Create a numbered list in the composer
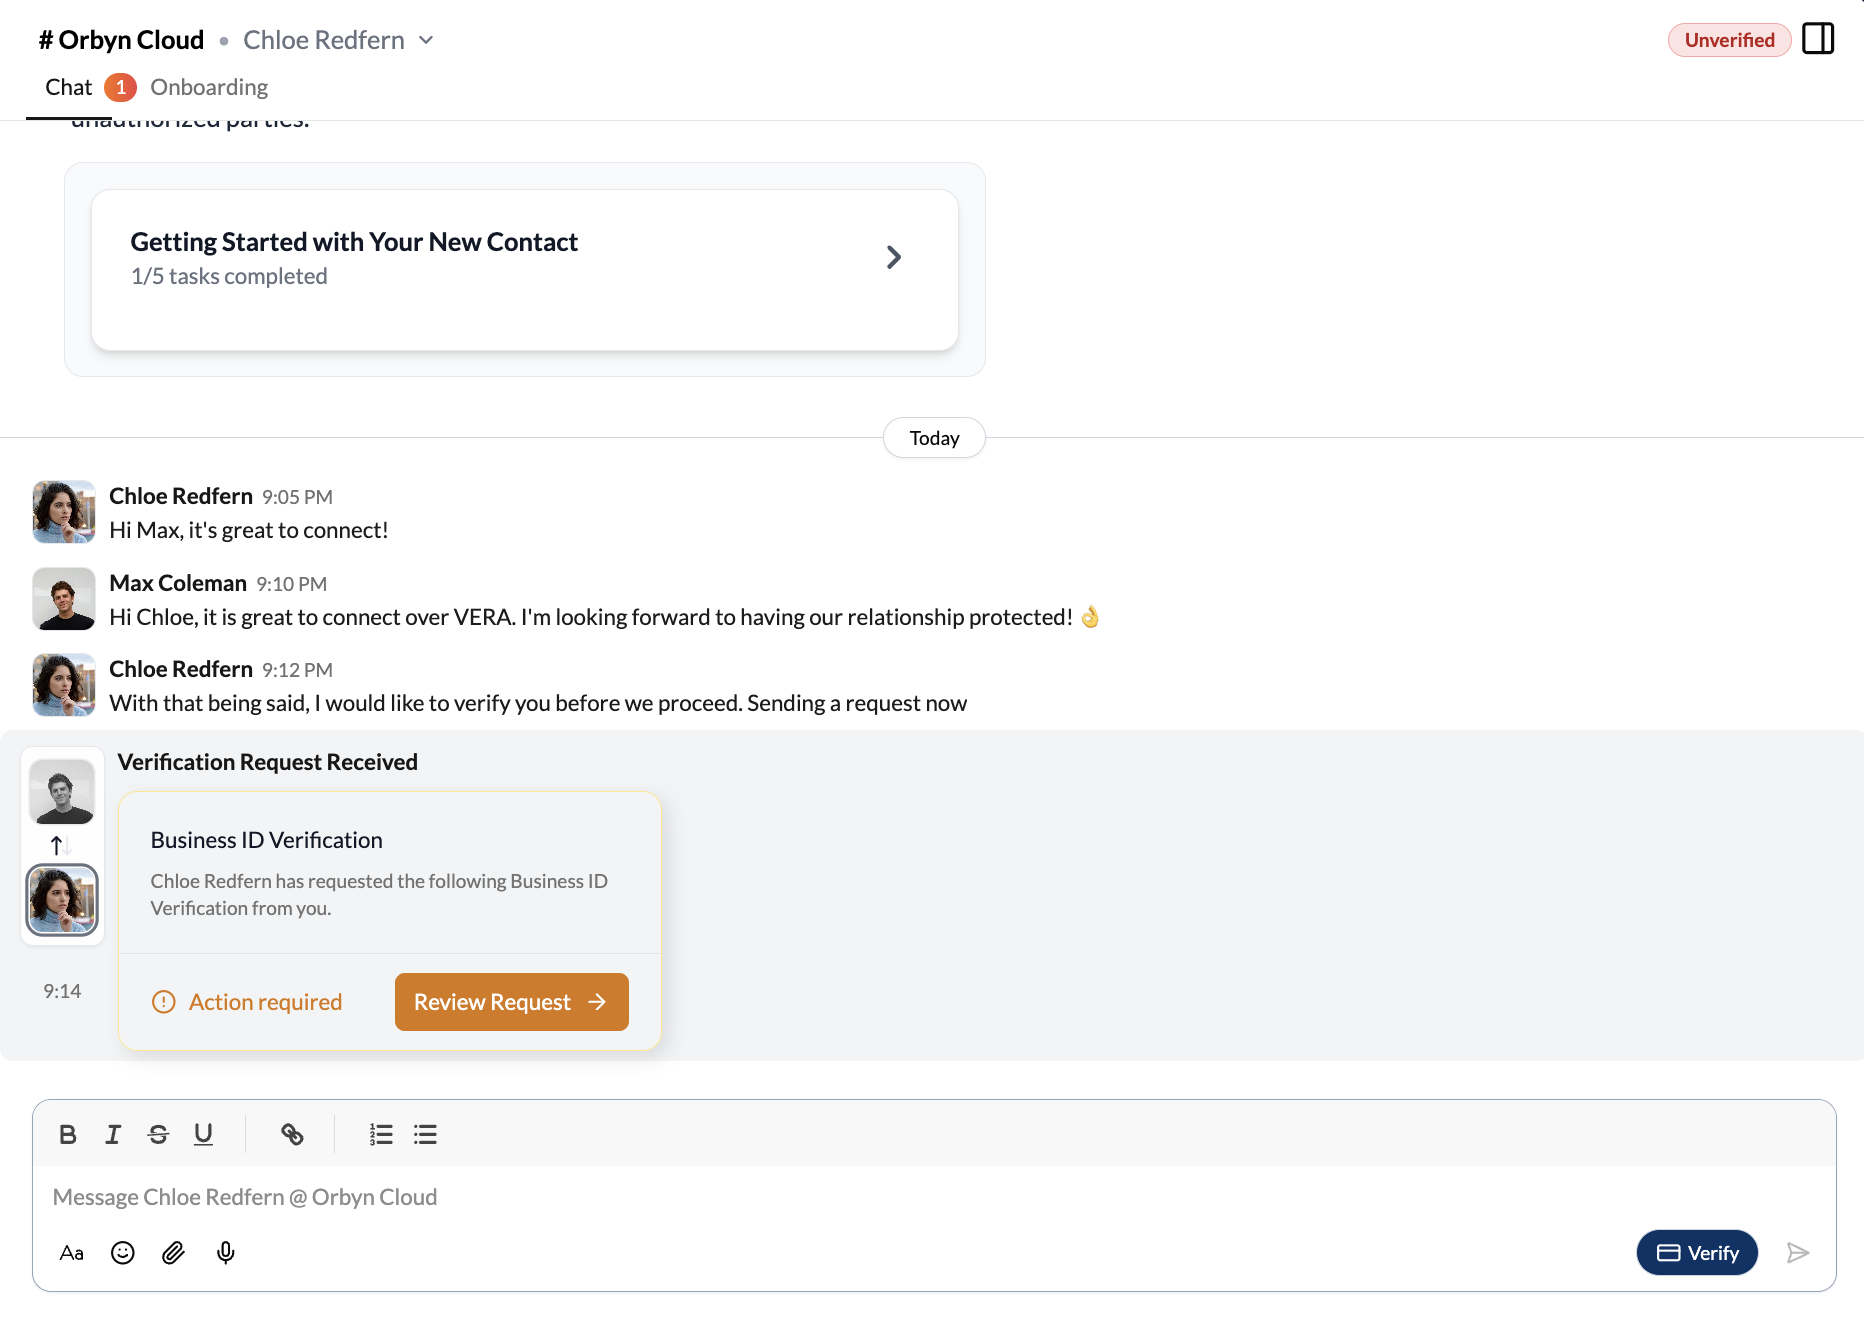This screenshot has height=1336, width=1864. coord(381,1134)
